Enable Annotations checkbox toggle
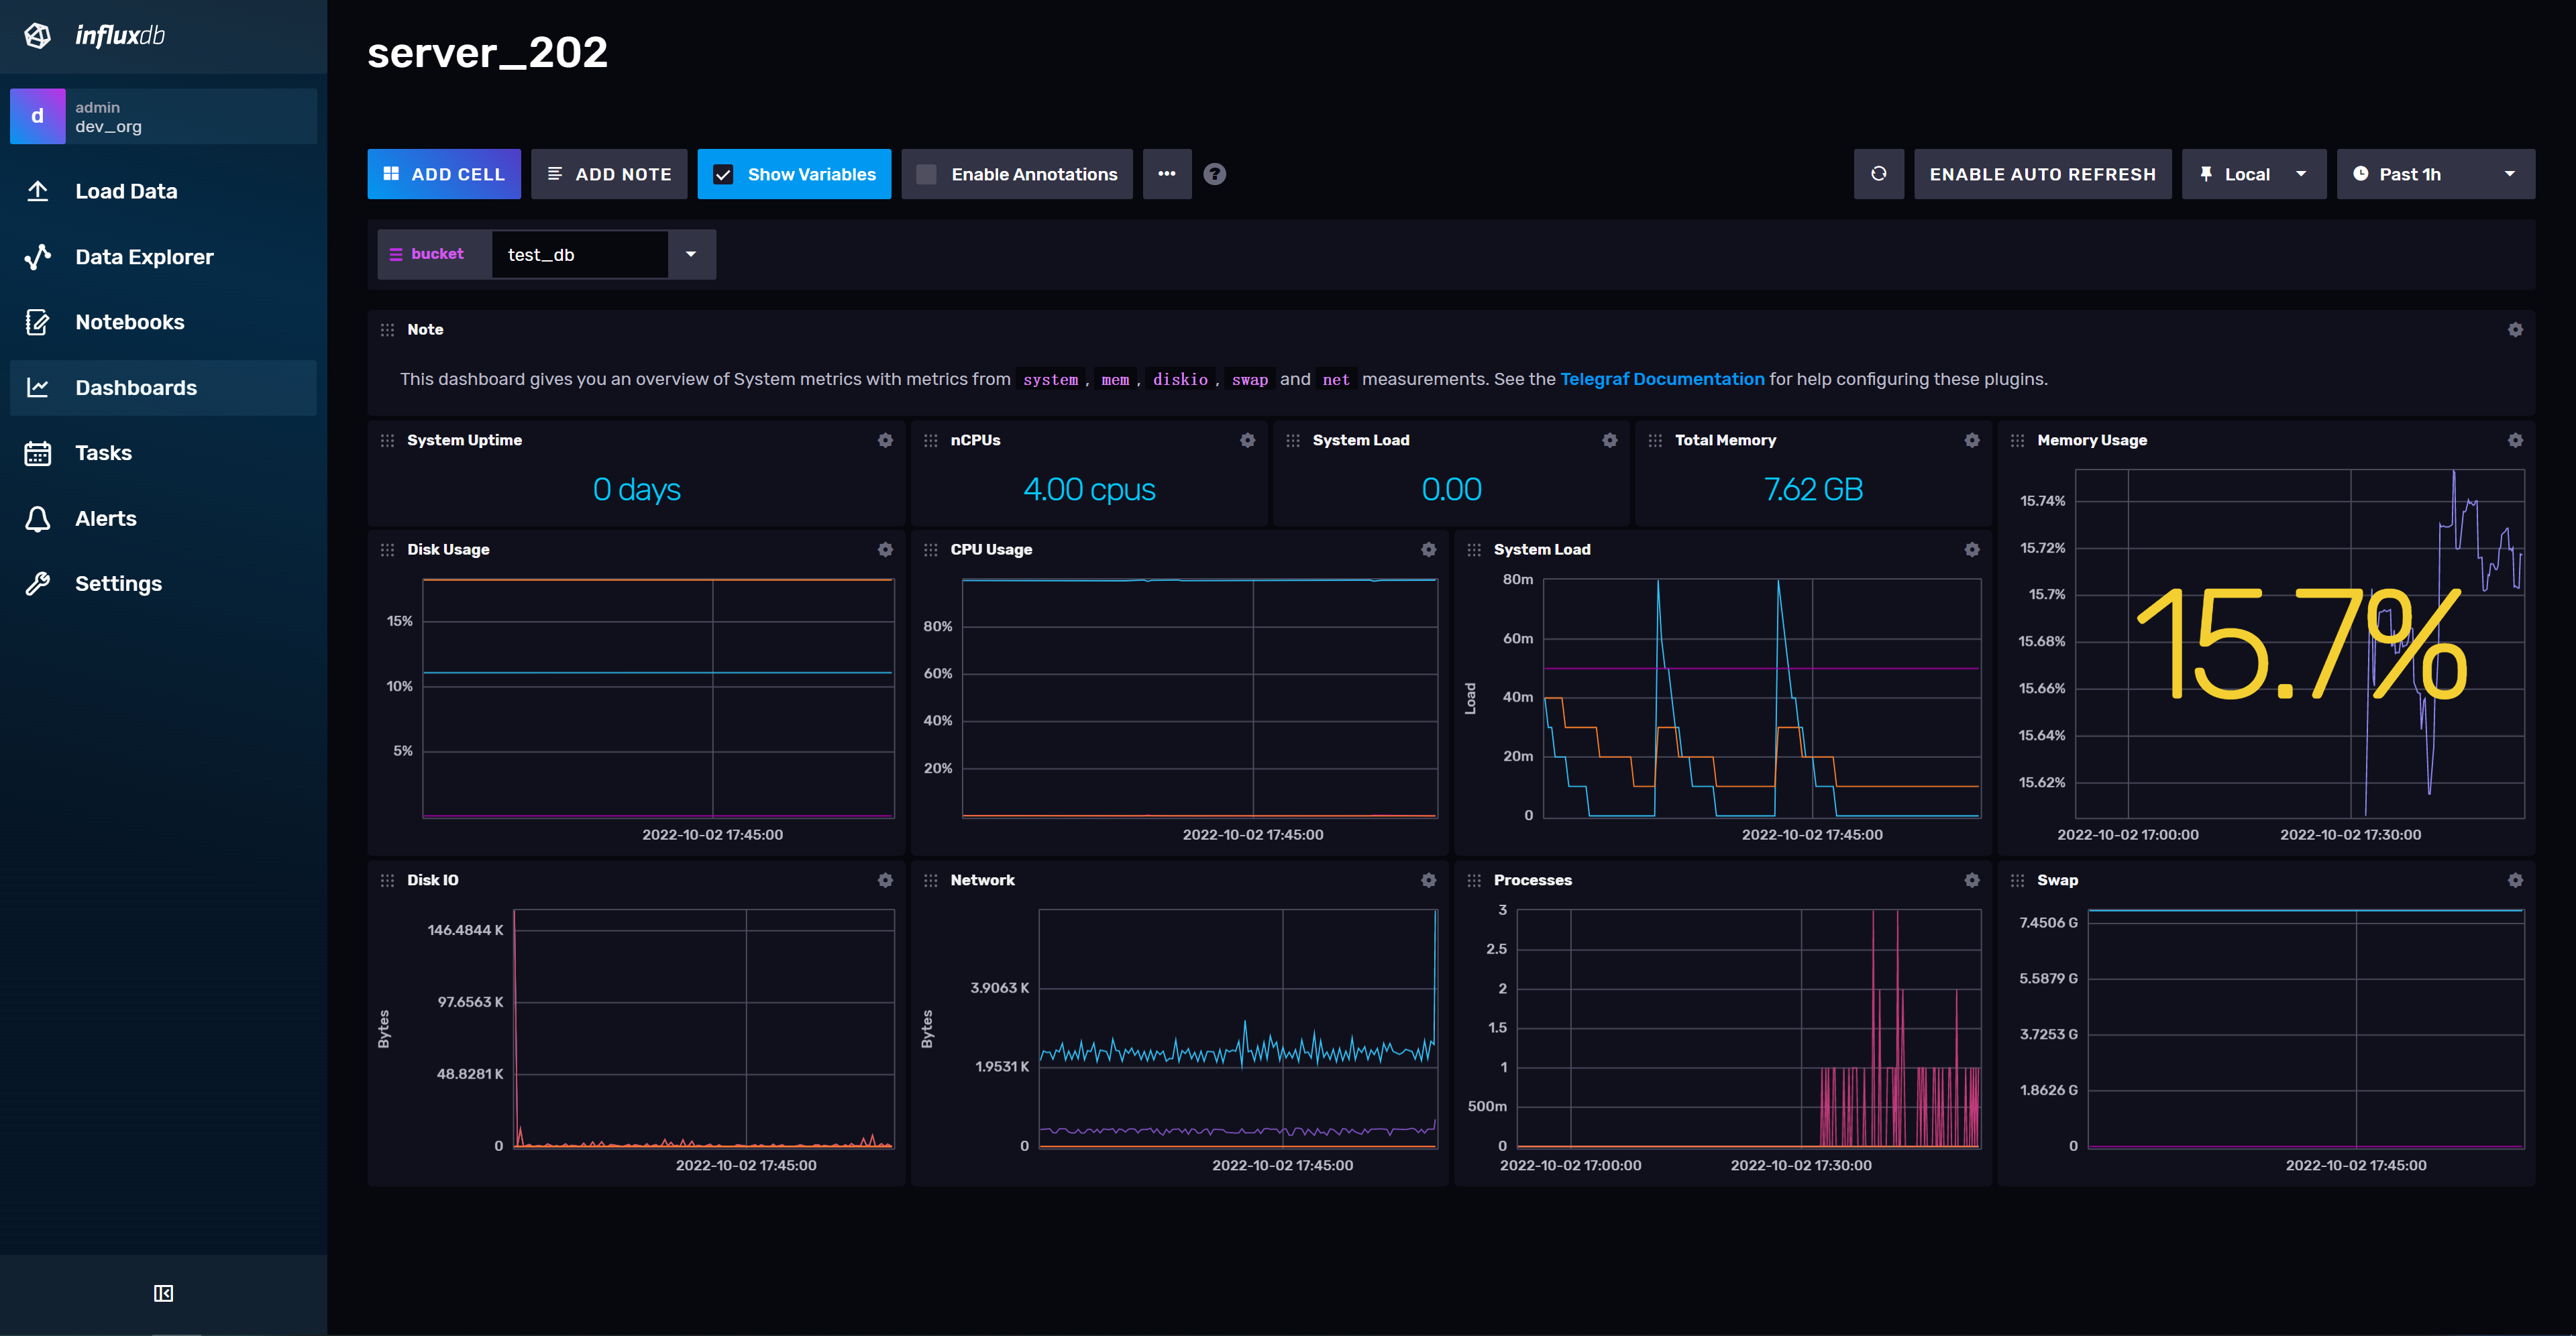 coord(927,174)
